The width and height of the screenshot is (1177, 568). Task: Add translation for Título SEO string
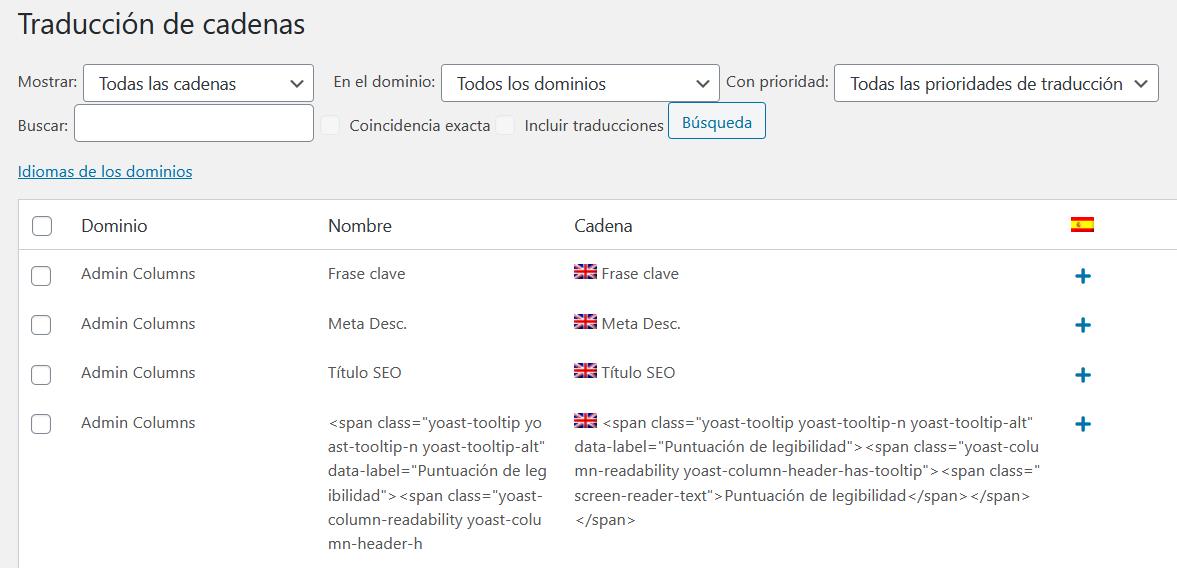[x=1082, y=375]
